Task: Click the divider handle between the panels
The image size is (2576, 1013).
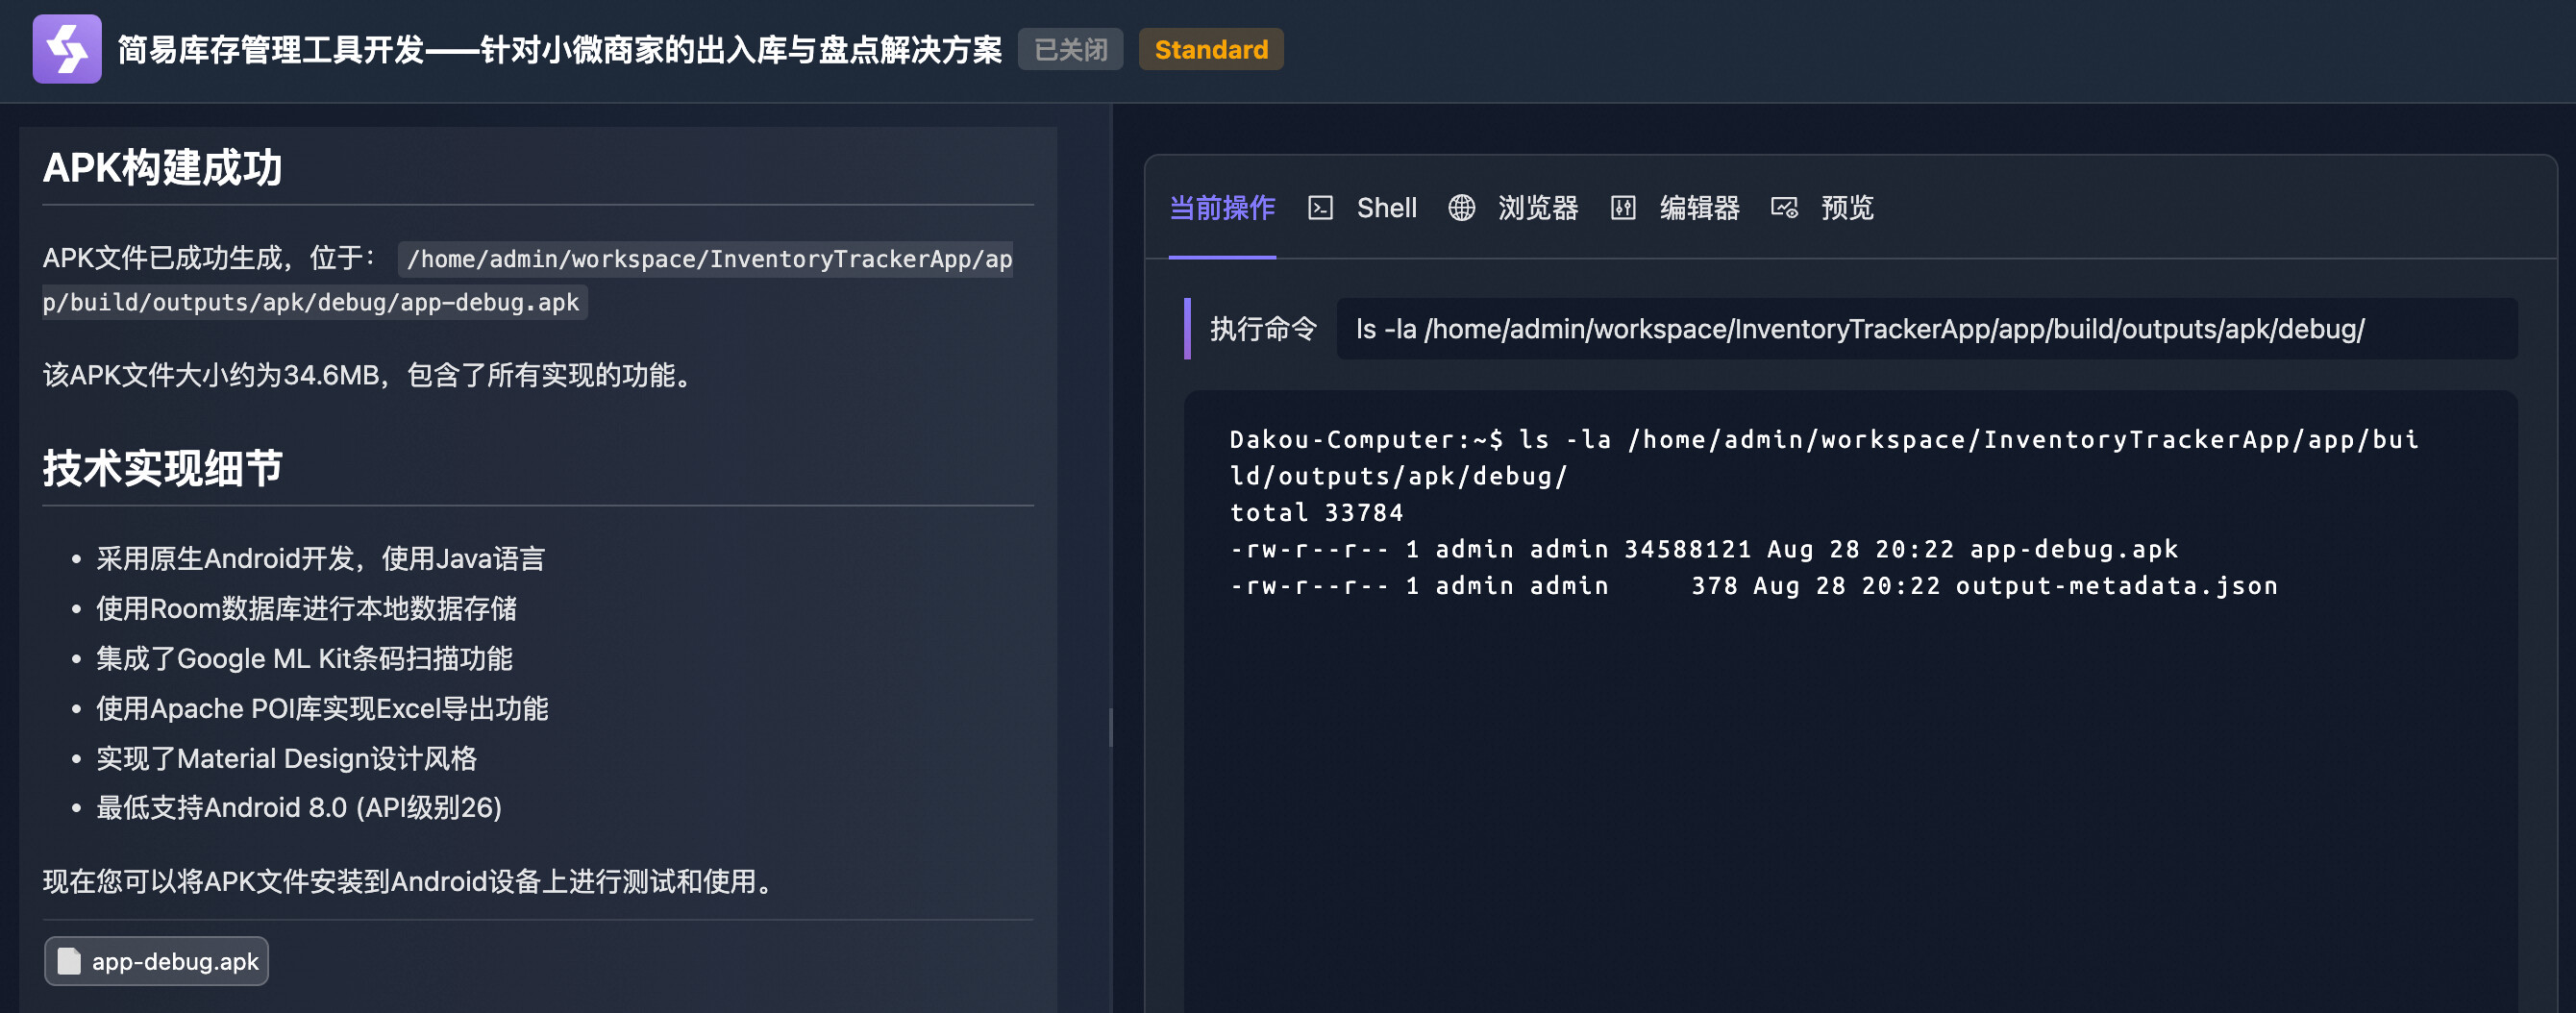Action: (1111, 727)
